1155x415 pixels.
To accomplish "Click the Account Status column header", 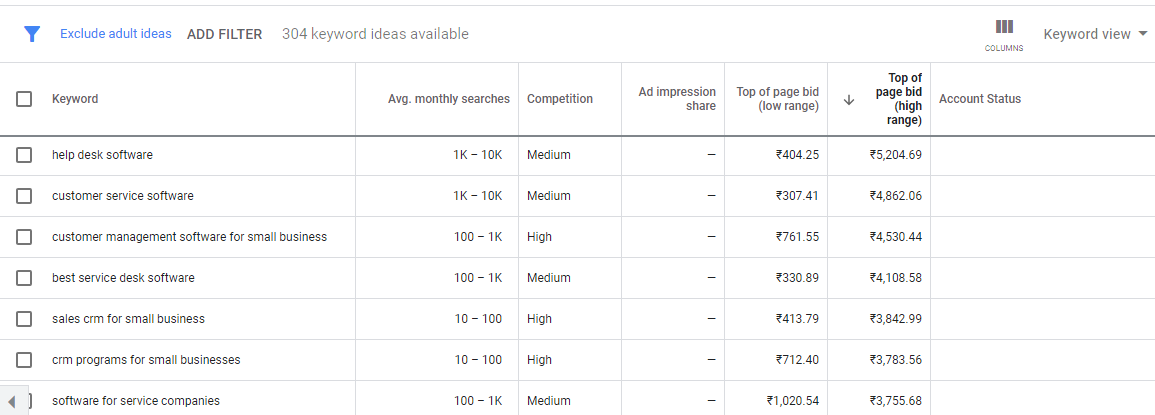I will [980, 99].
